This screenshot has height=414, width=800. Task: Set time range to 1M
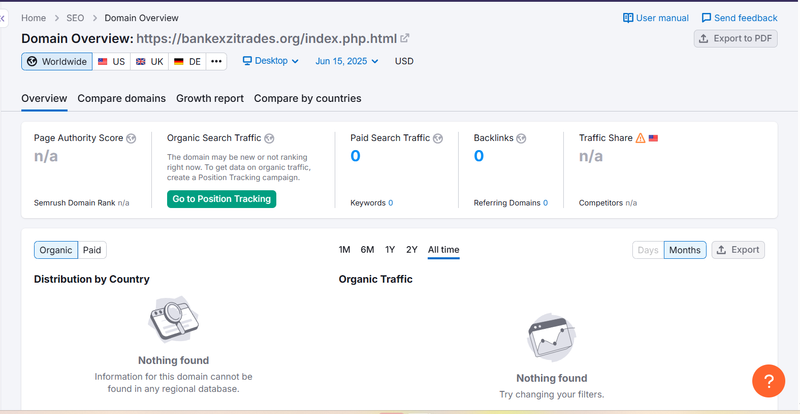(x=344, y=250)
